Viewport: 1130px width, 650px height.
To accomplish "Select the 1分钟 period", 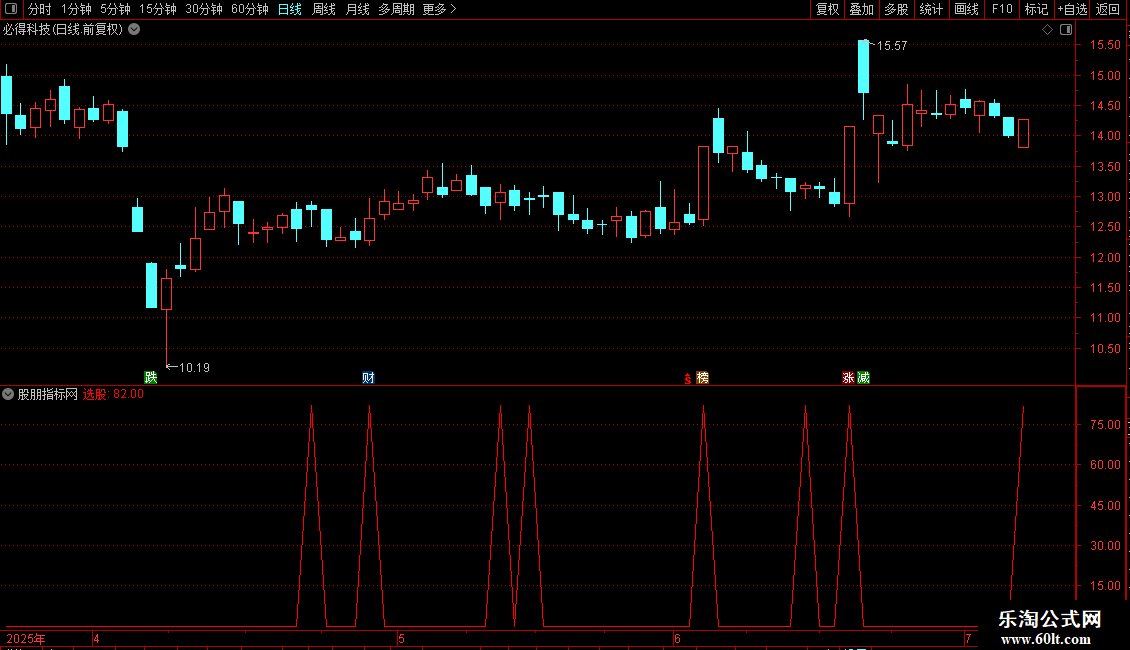I will (76, 9).
